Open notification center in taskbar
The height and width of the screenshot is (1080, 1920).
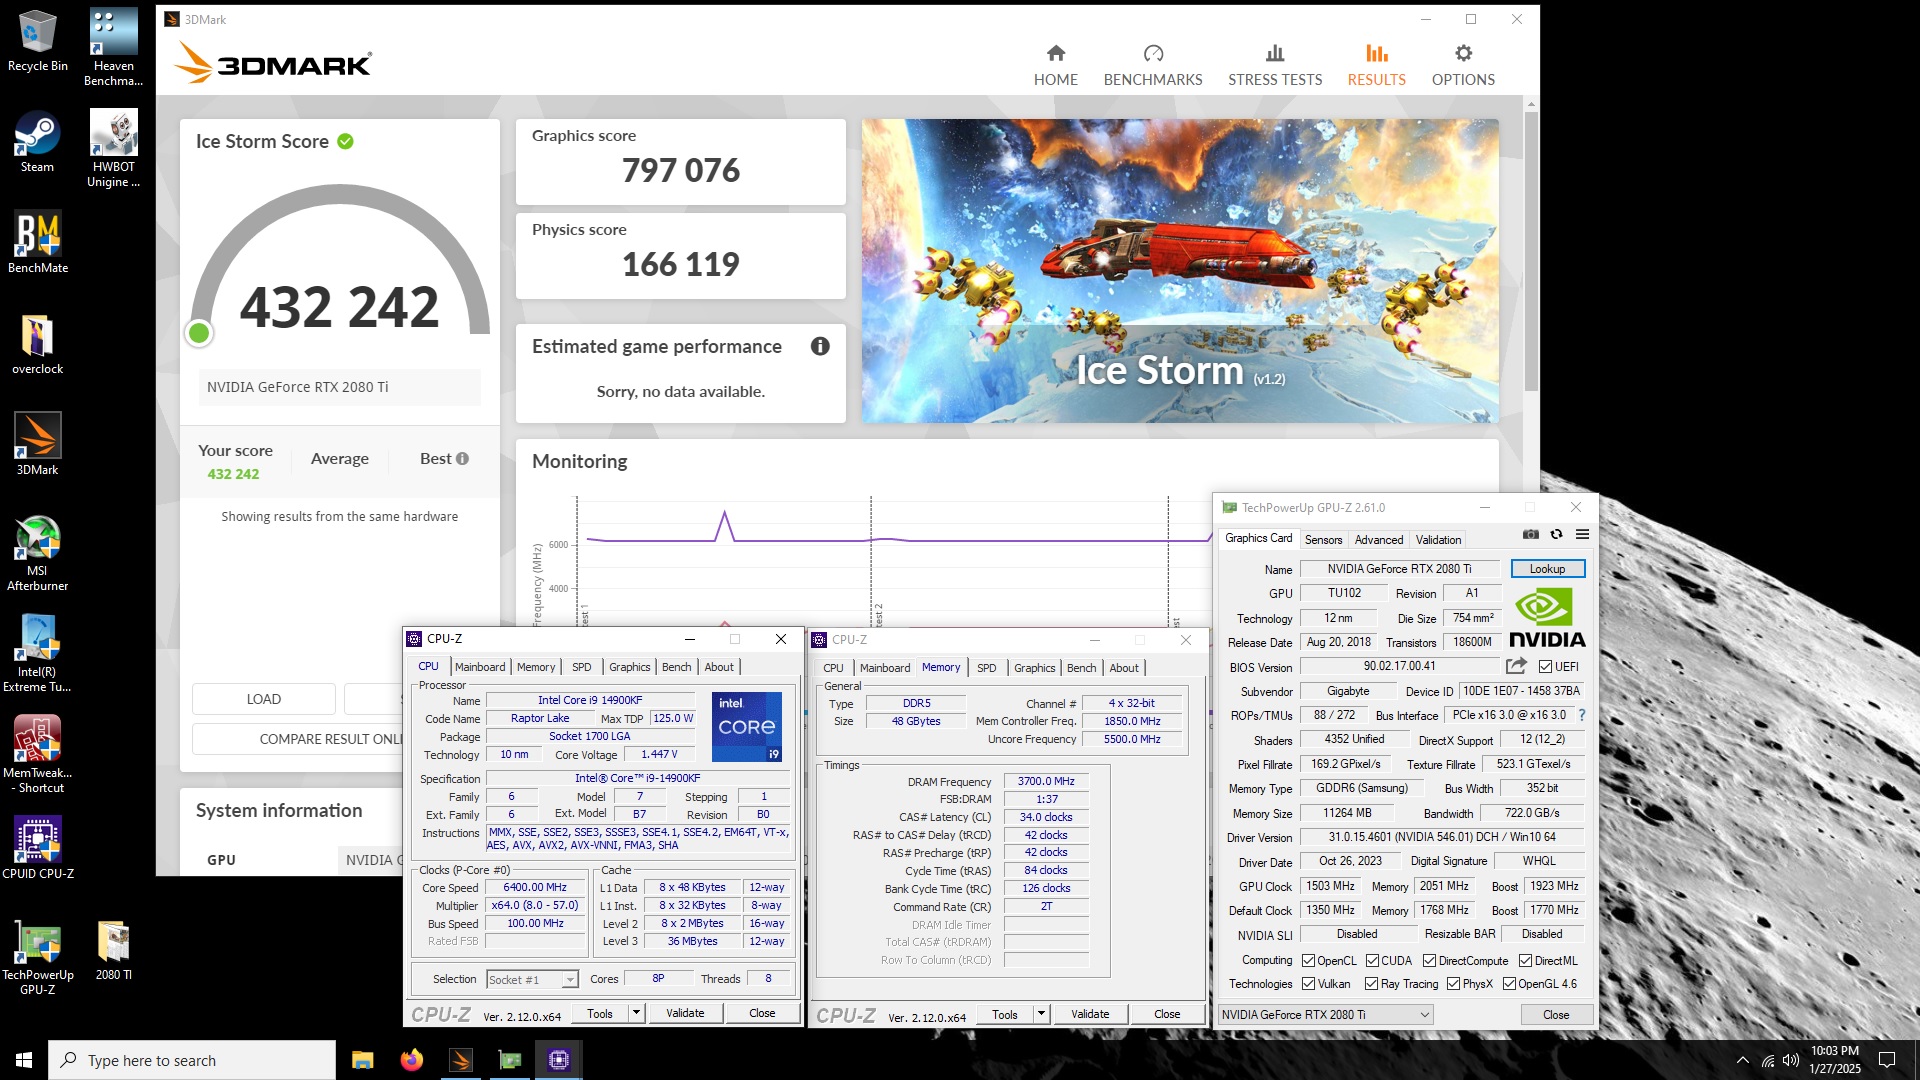(x=1887, y=1060)
